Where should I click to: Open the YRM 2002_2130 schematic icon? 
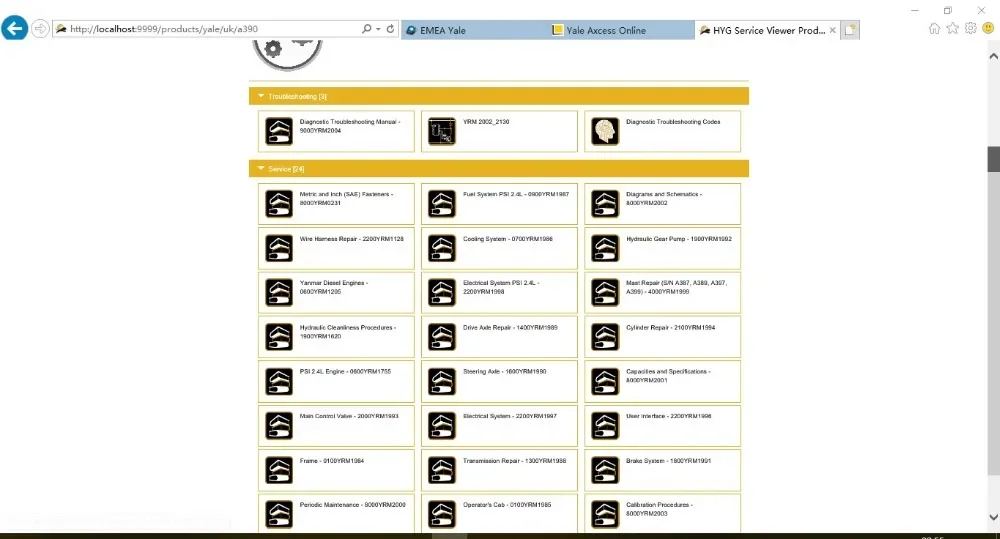(441, 131)
